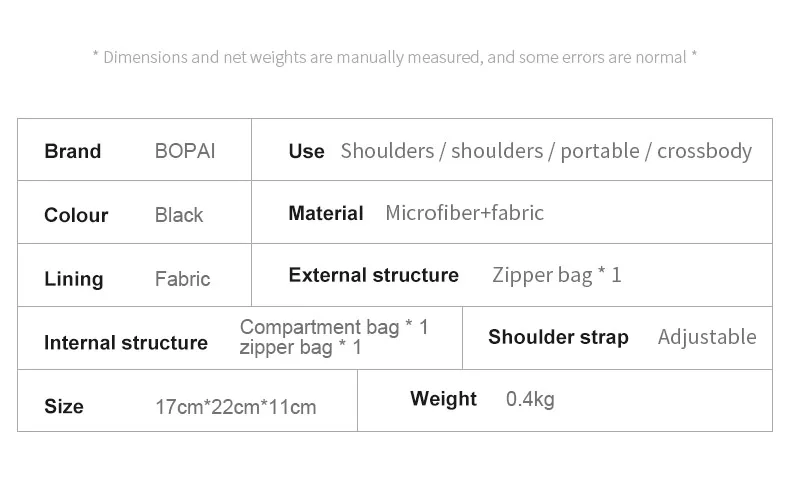Select the Microfiber+fabric value
Screen dimensions: 790x502
click(x=465, y=213)
